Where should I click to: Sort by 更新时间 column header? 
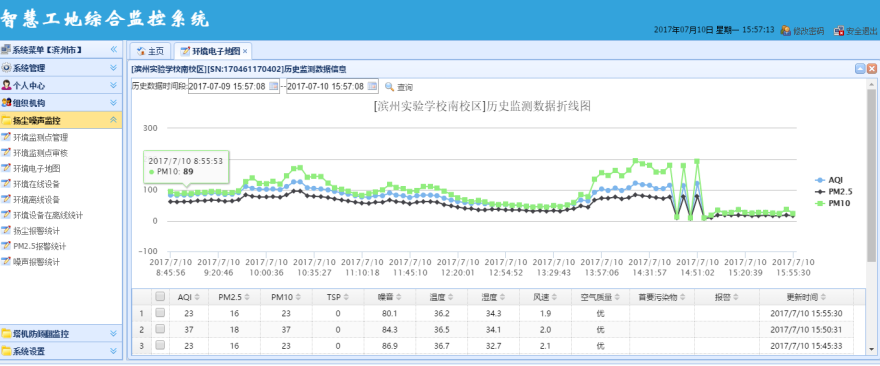point(806,297)
